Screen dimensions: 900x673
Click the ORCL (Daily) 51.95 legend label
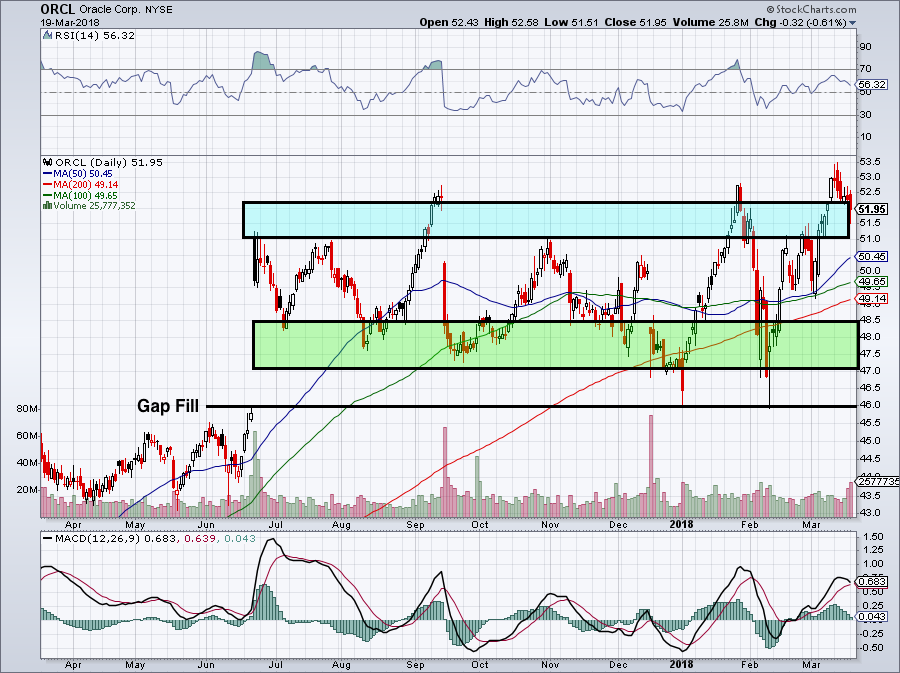[x=108, y=162]
